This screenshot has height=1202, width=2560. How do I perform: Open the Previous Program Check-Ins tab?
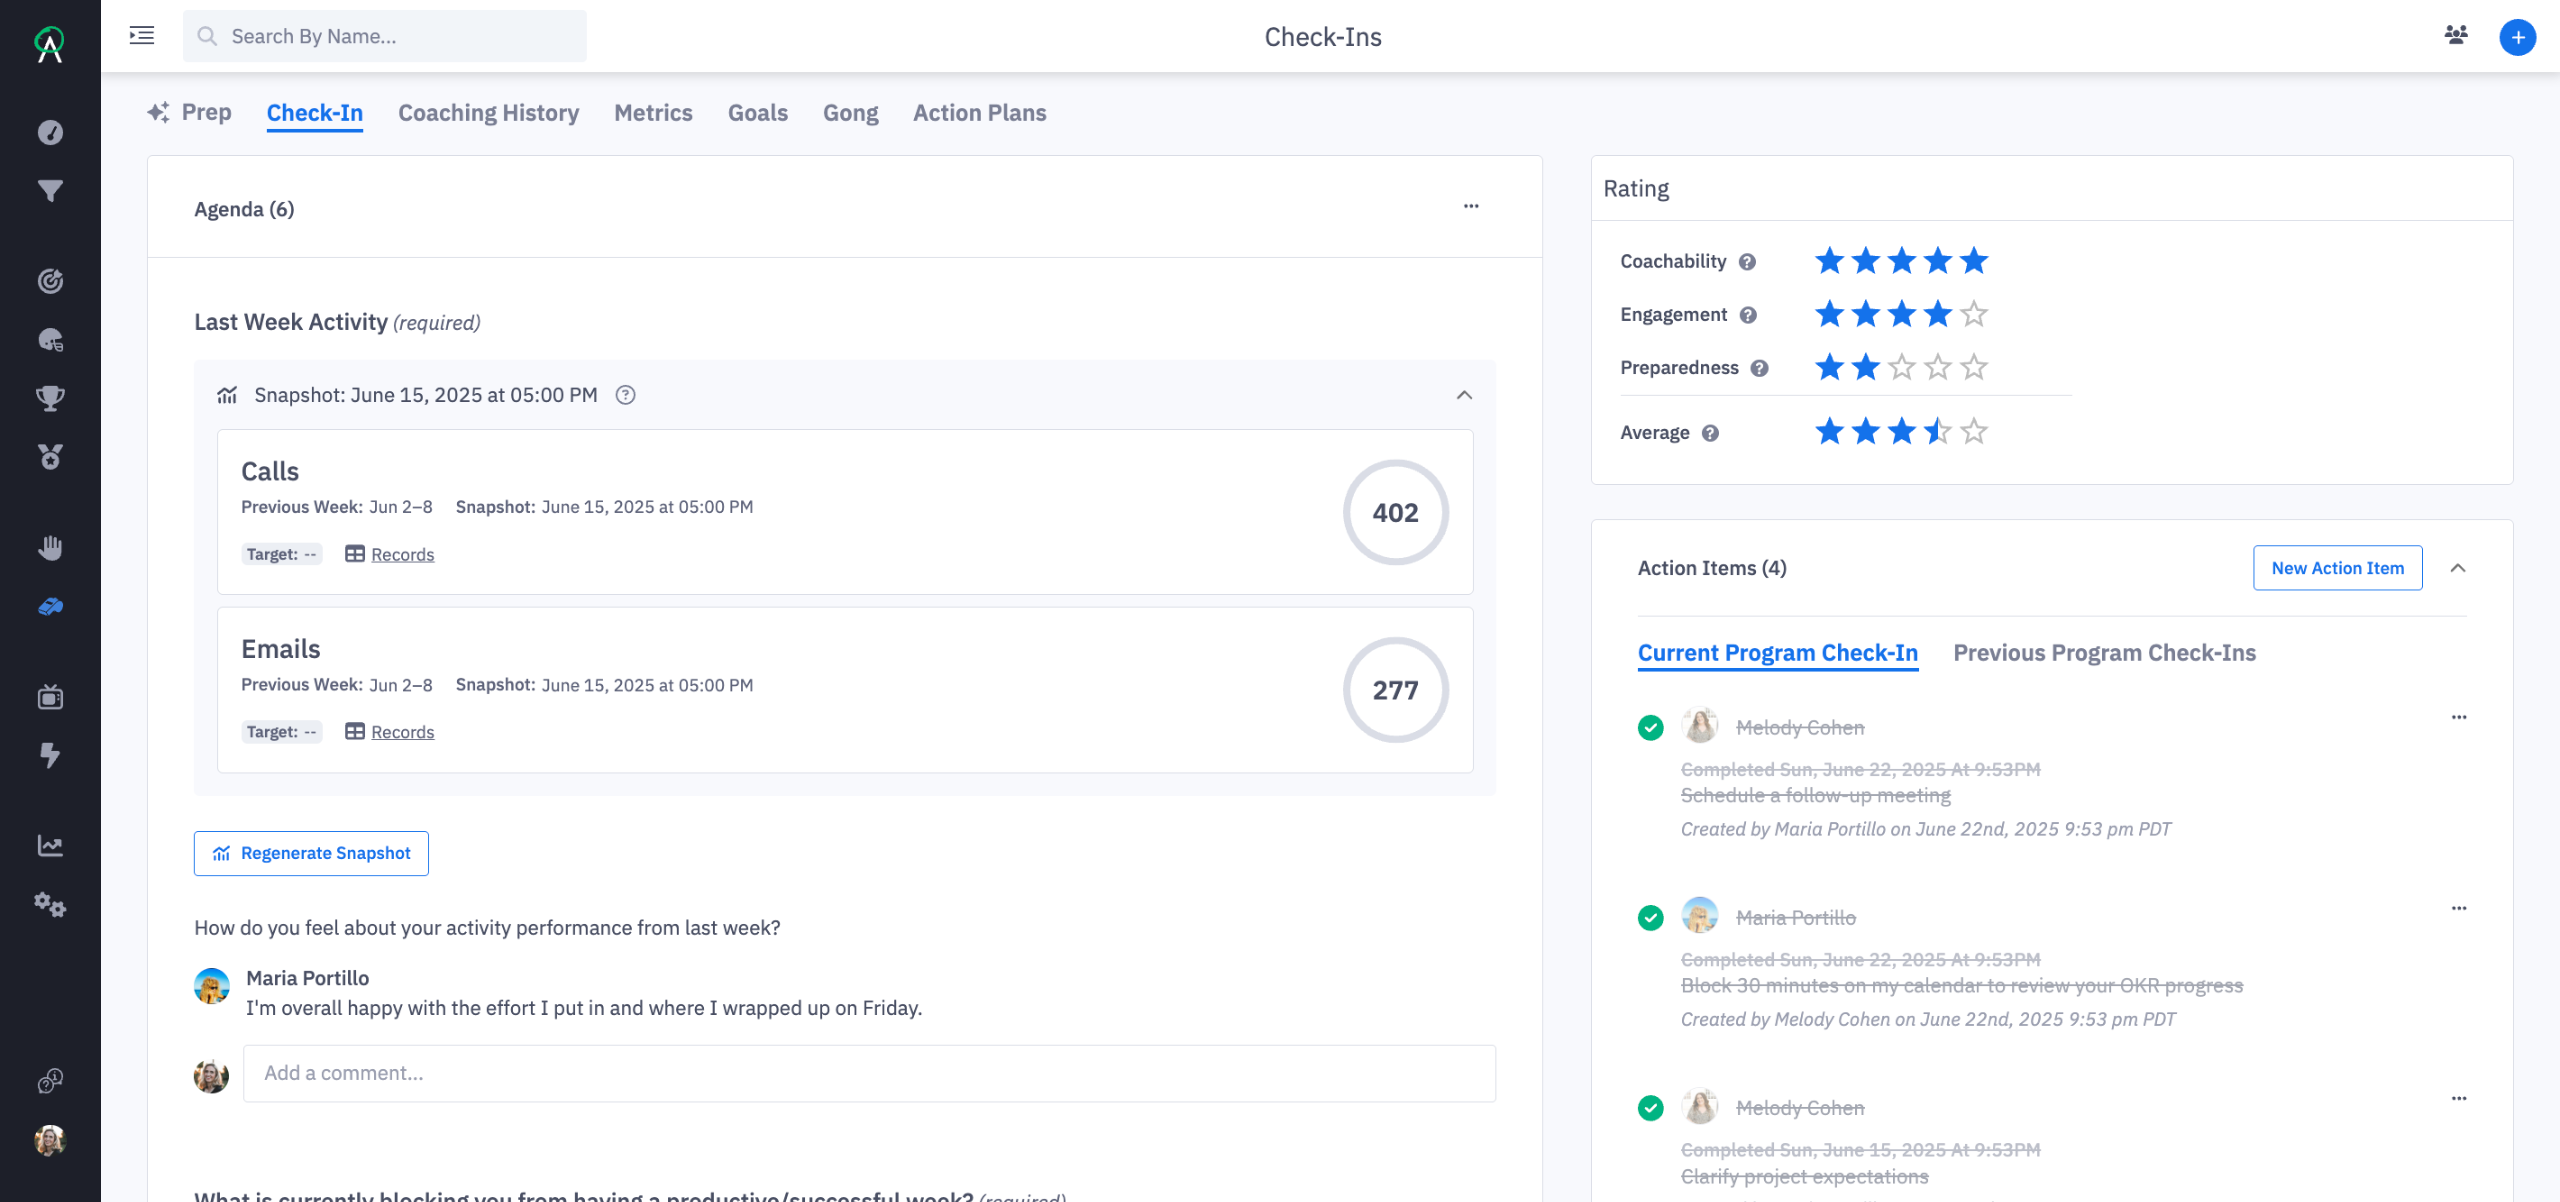click(x=2104, y=653)
